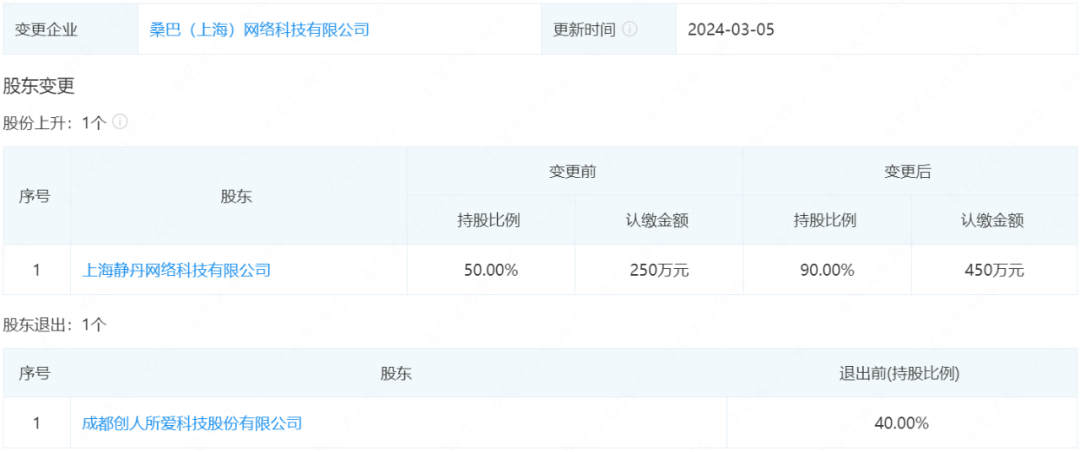Click 认缴金额 header under 变更后
The width and height of the screenshot is (1080, 452).
[x=994, y=220]
